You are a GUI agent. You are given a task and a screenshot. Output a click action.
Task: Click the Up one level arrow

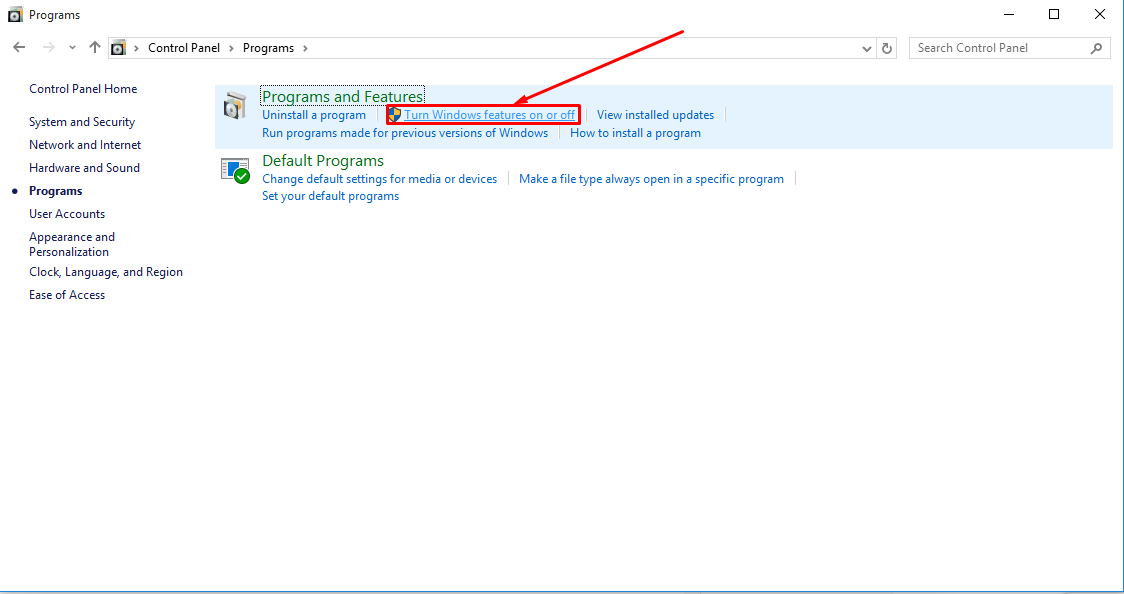point(95,47)
